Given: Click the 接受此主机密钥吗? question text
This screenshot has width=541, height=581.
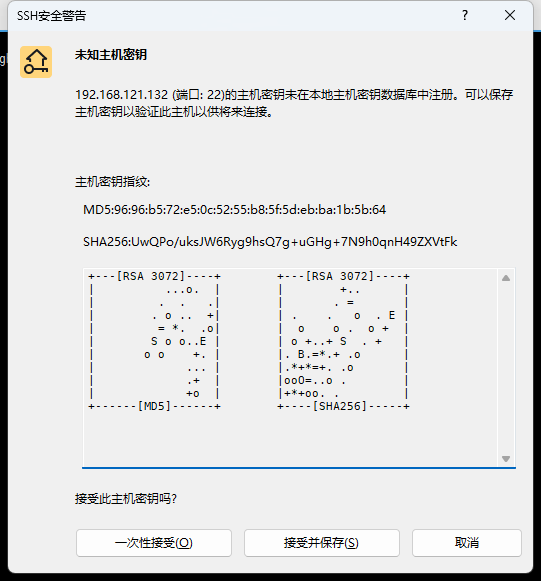Looking at the screenshot, I should tap(126, 499).
